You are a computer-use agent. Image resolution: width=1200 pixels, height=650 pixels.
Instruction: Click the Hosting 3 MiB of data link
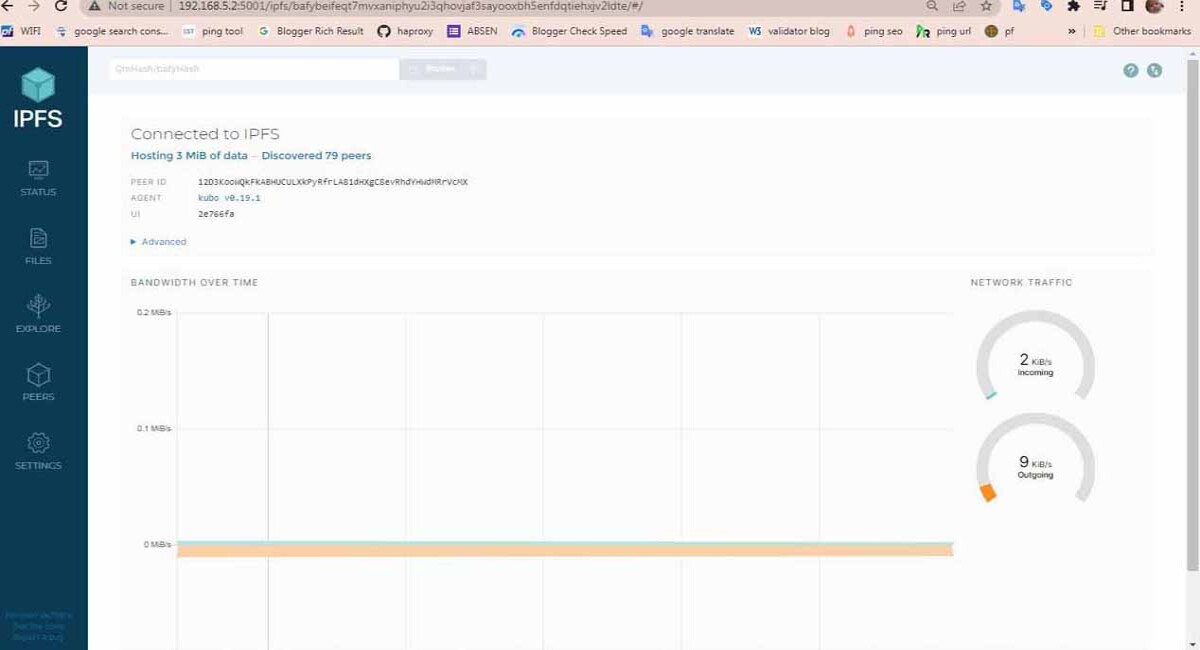point(189,156)
